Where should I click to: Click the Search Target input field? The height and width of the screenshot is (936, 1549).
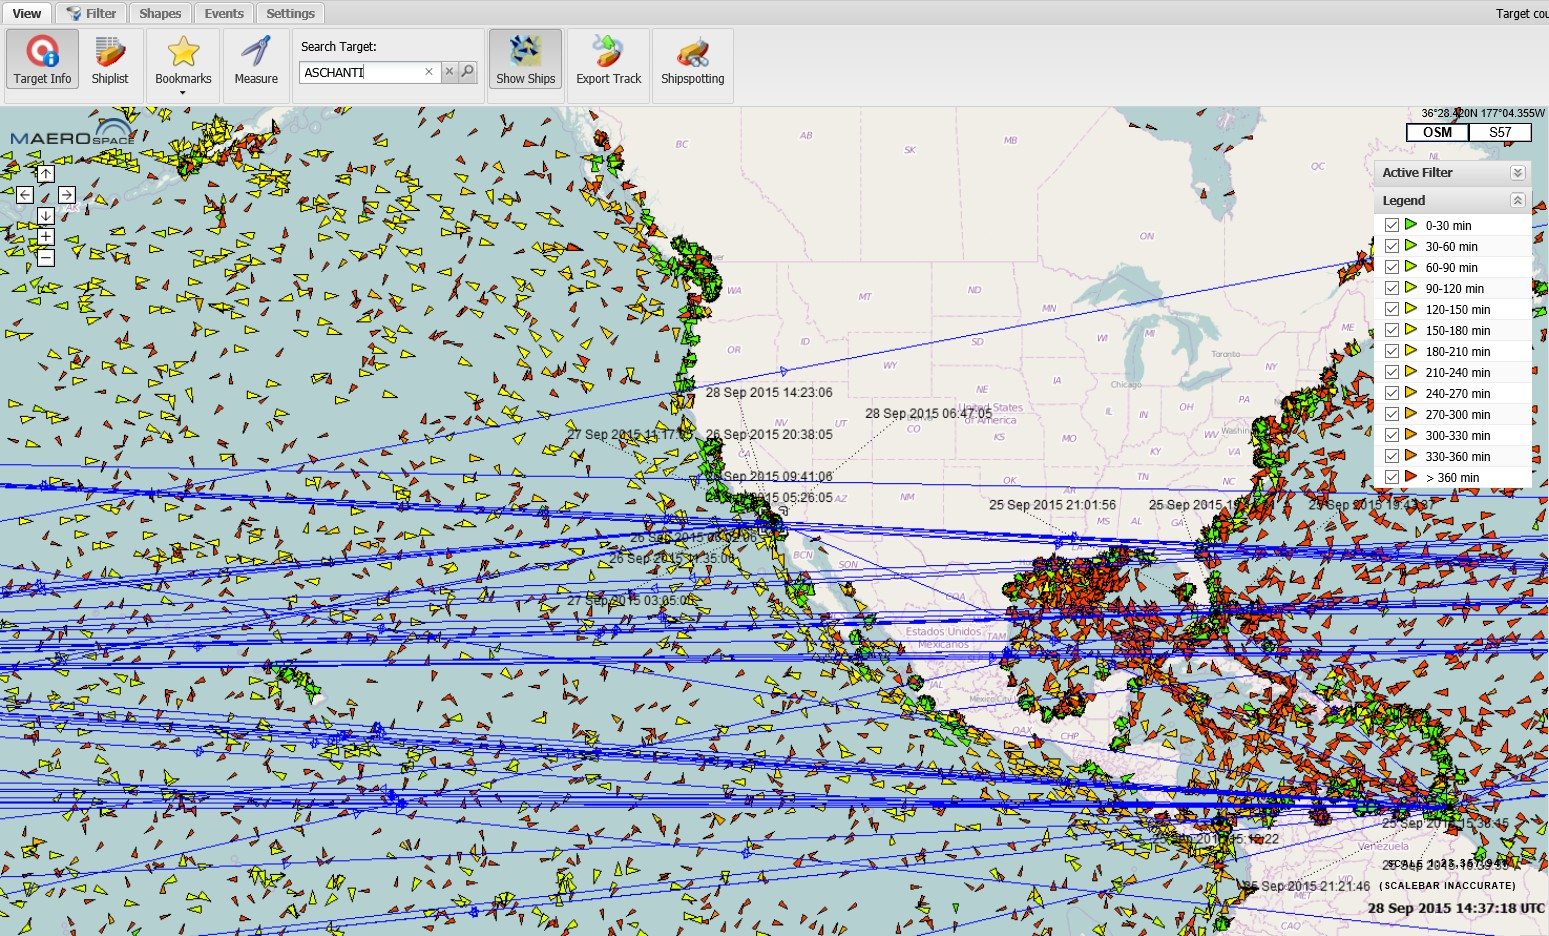click(360, 72)
